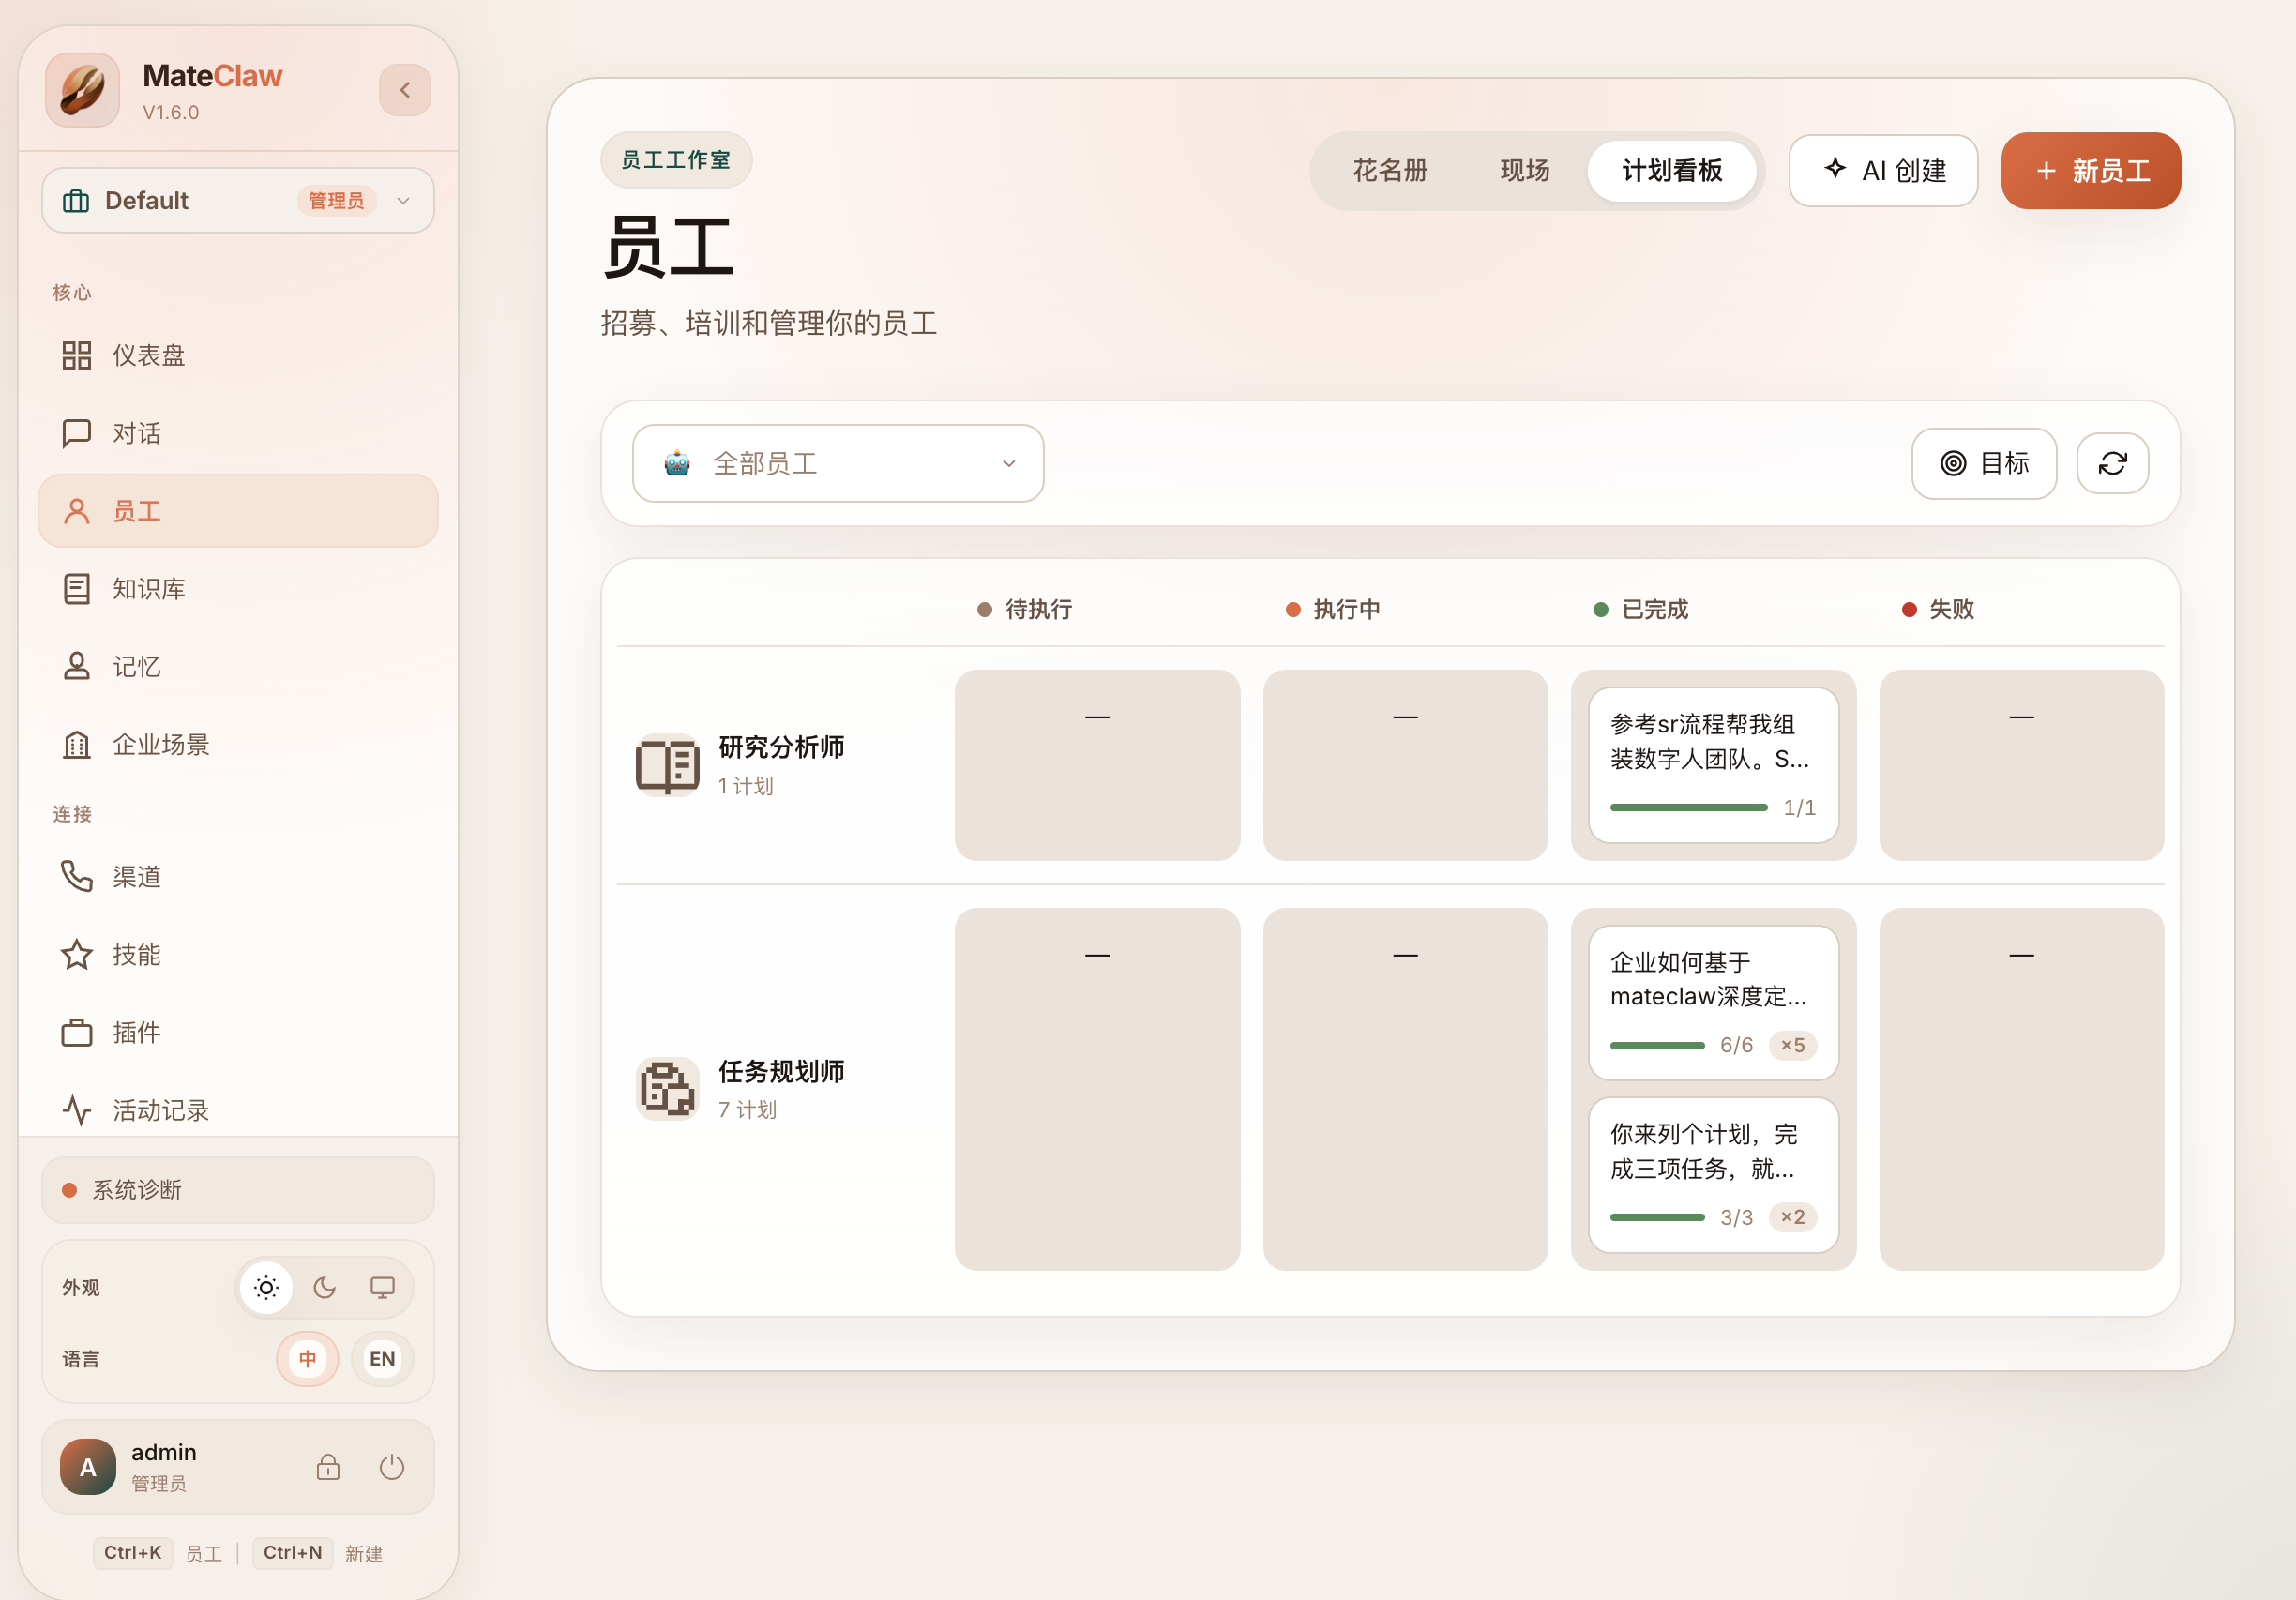2296x1600 pixels.
Task: Click the ×2 count badge
Action: coord(1792,1217)
